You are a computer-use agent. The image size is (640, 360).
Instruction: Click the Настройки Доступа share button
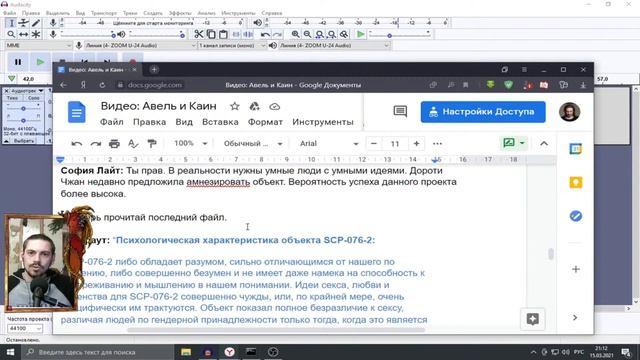coord(483,112)
